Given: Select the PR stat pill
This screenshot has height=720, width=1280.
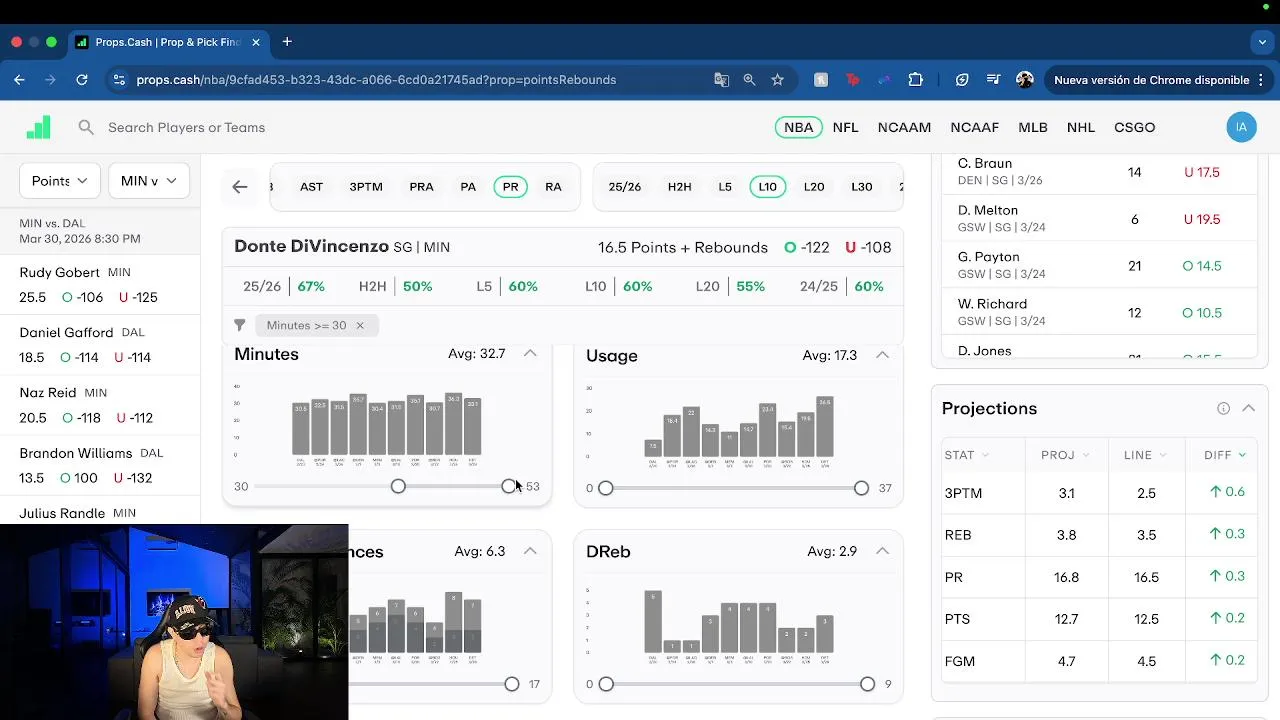Looking at the screenshot, I should click(511, 187).
